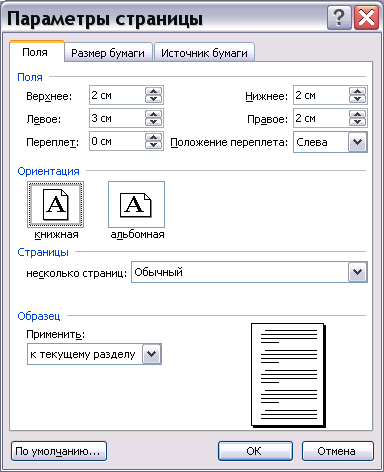Click the Правое label text

tap(267, 119)
